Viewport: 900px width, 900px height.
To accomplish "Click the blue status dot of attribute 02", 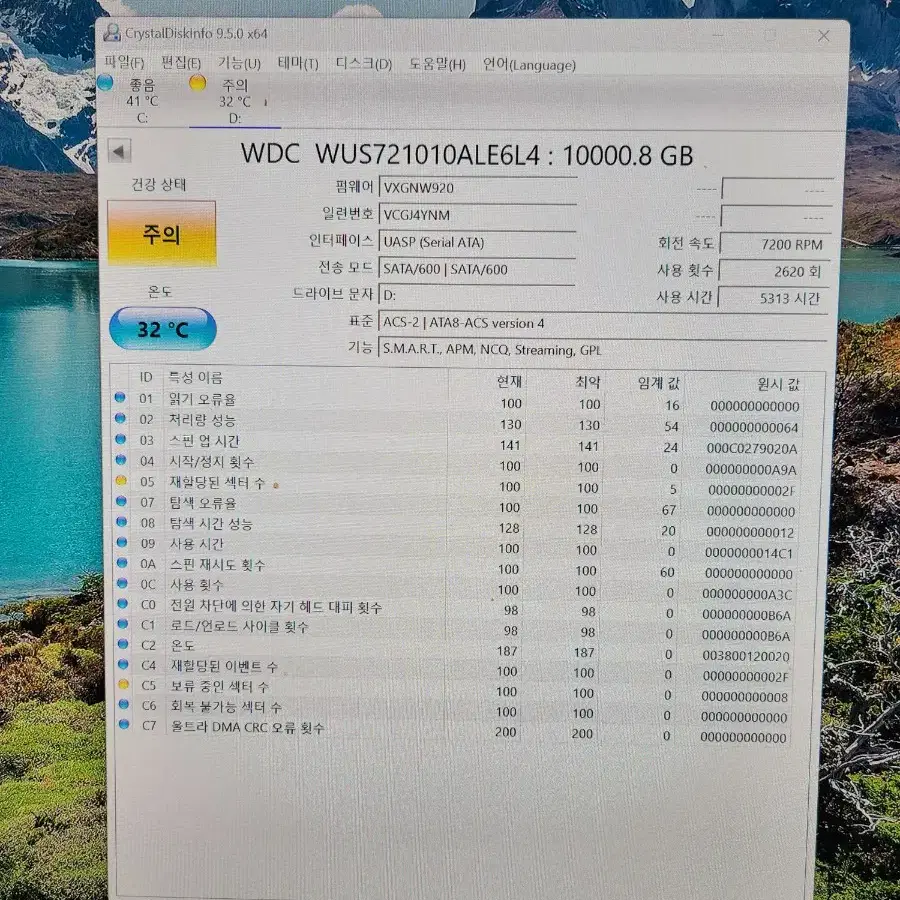I will [x=120, y=418].
